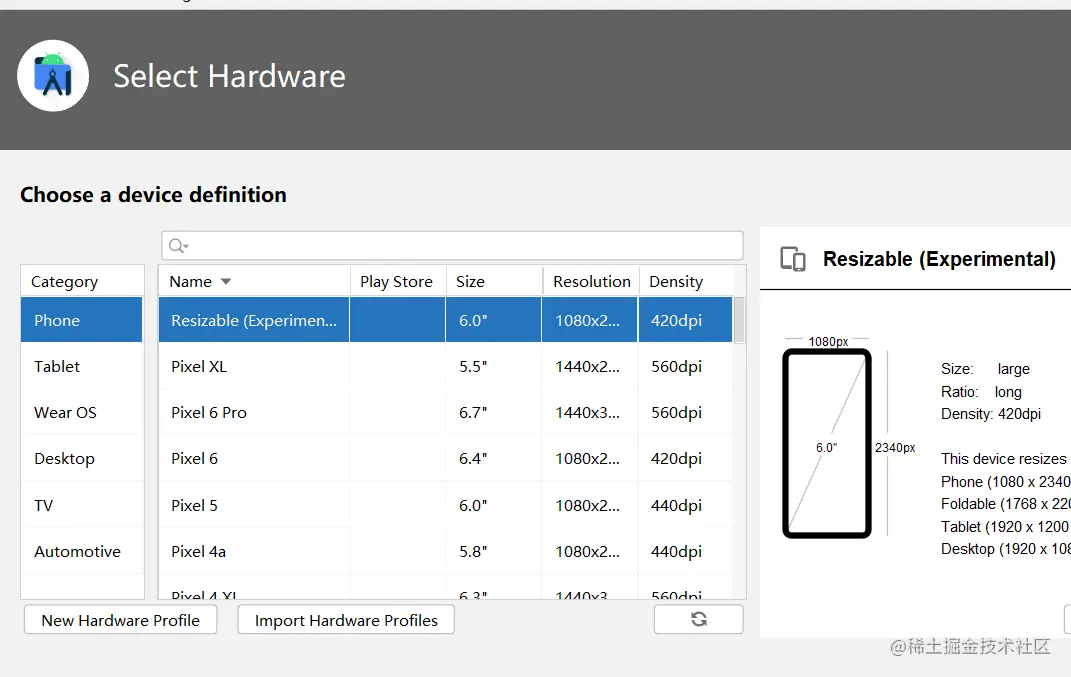This screenshot has width=1071, height=677.
Task: Click the Play Store column header
Action: [x=398, y=281]
